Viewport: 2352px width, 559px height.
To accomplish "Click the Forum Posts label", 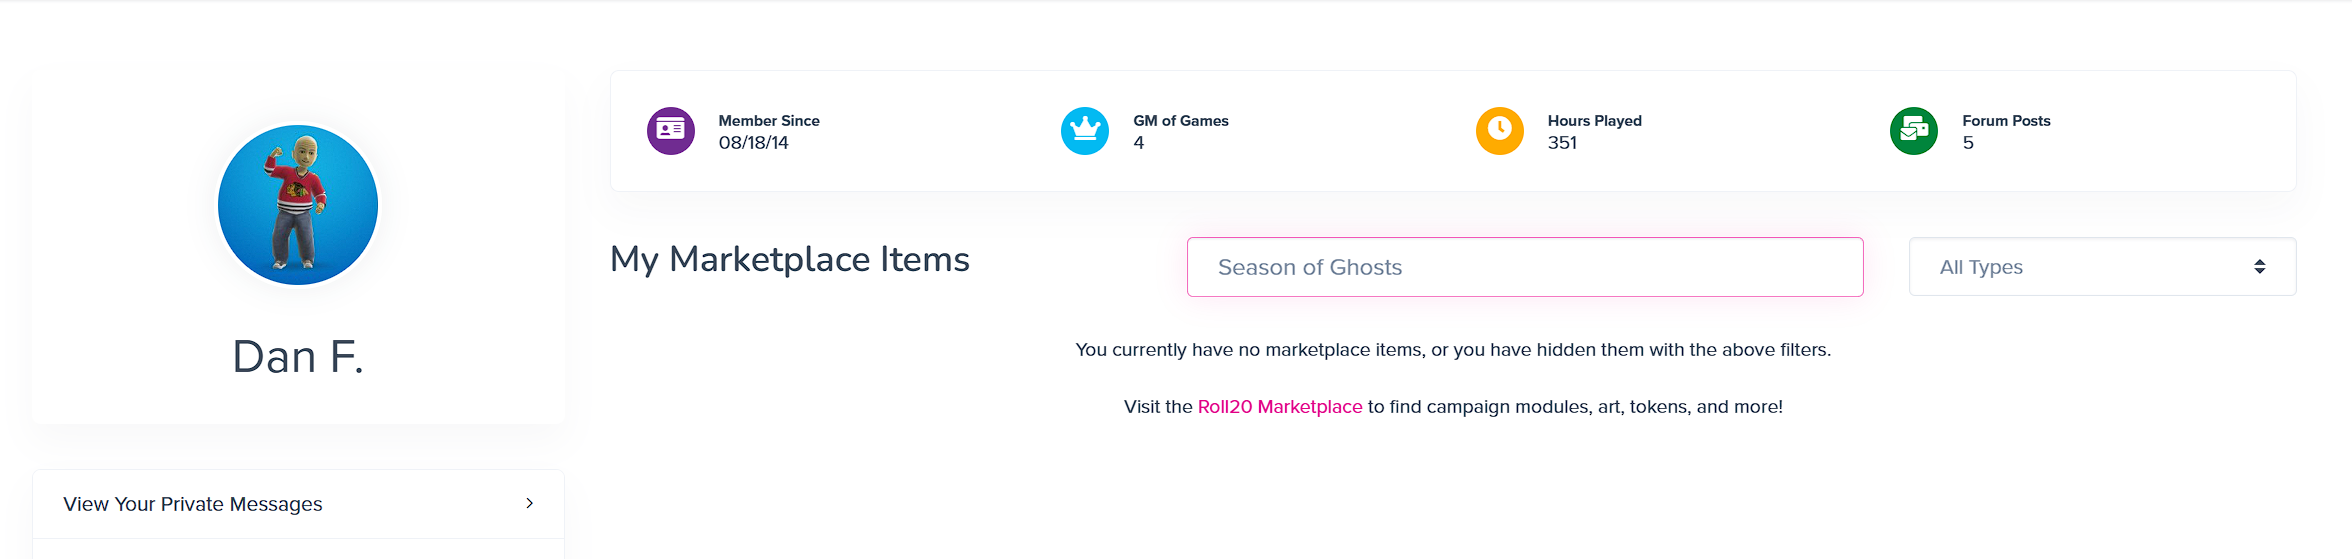I will click(x=2006, y=121).
